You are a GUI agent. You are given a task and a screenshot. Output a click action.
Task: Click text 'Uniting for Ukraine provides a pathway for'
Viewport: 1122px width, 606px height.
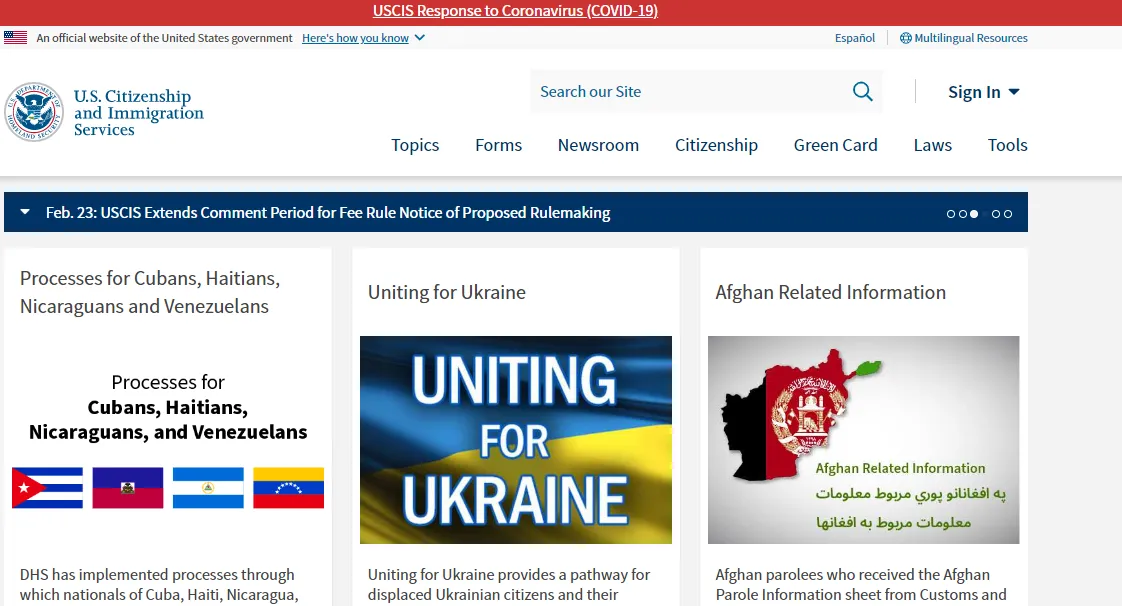509,575
